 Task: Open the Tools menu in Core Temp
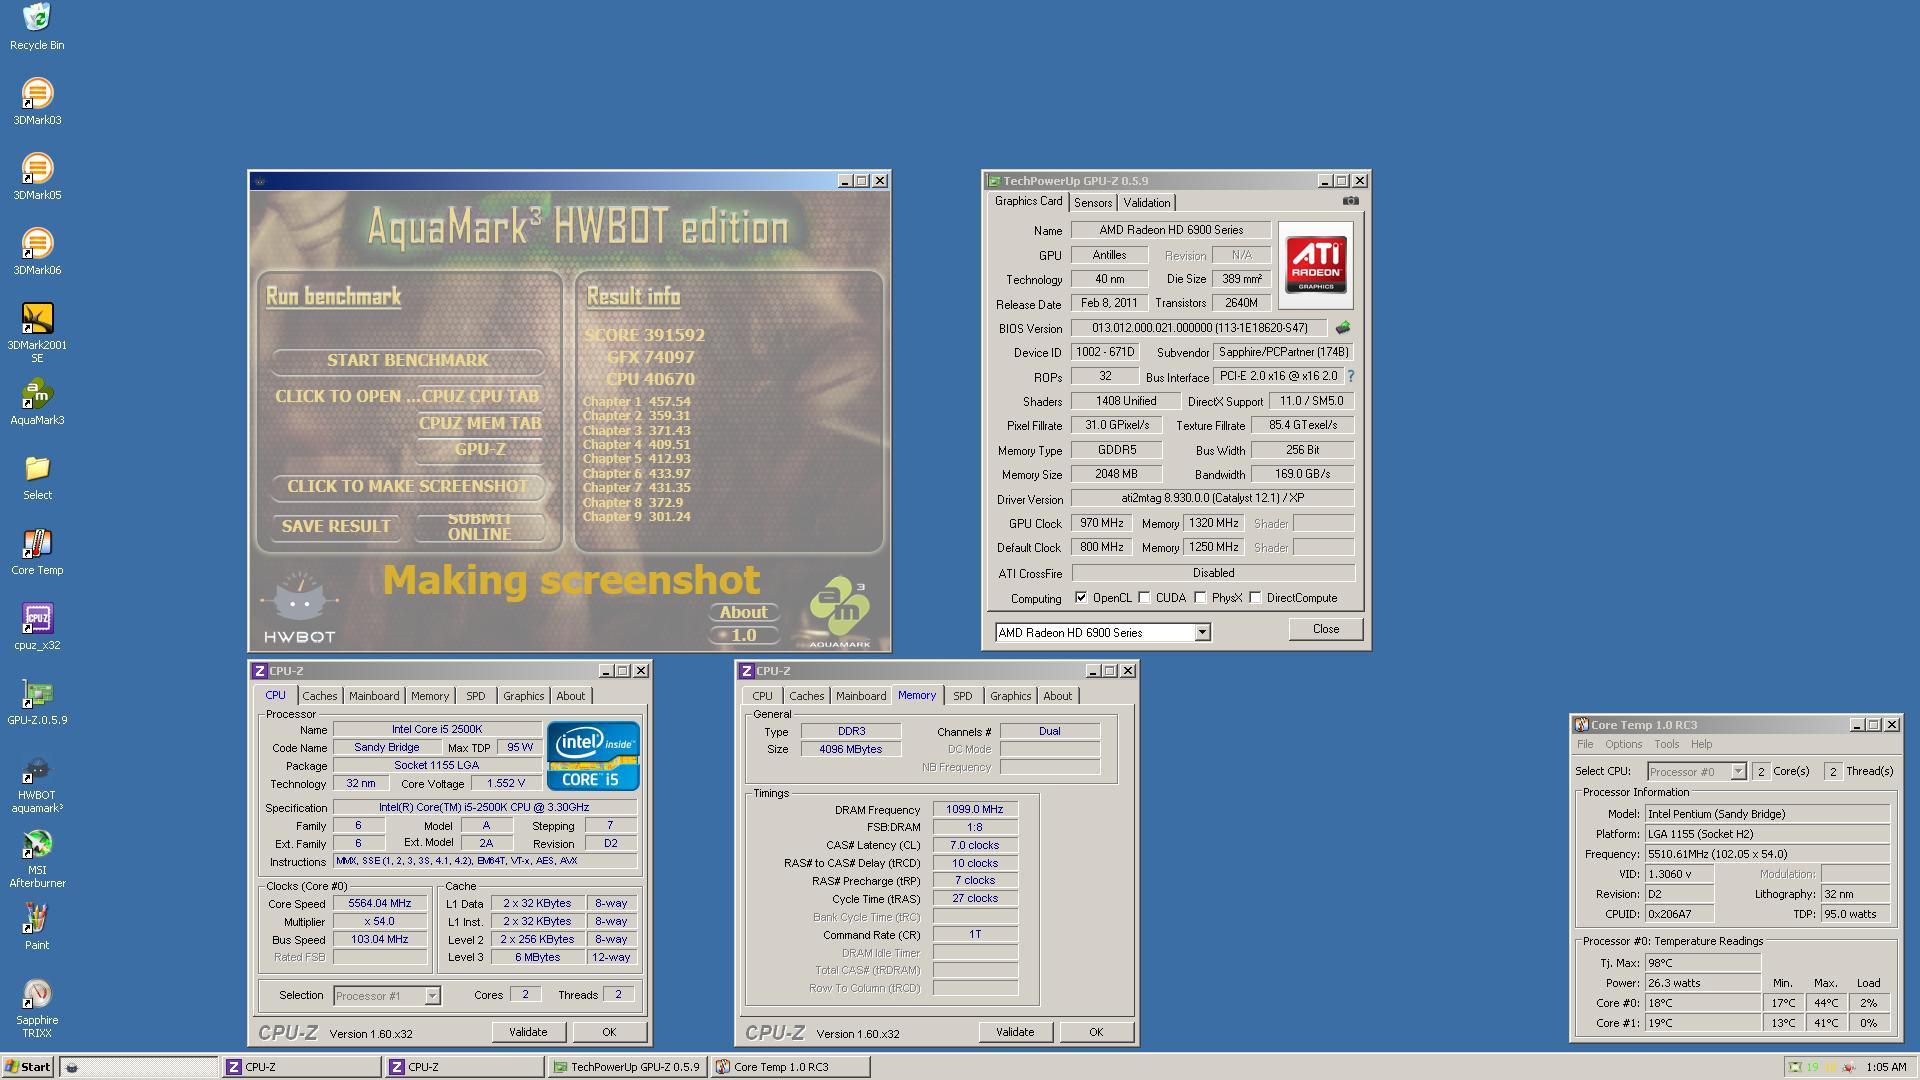pyautogui.click(x=1666, y=745)
